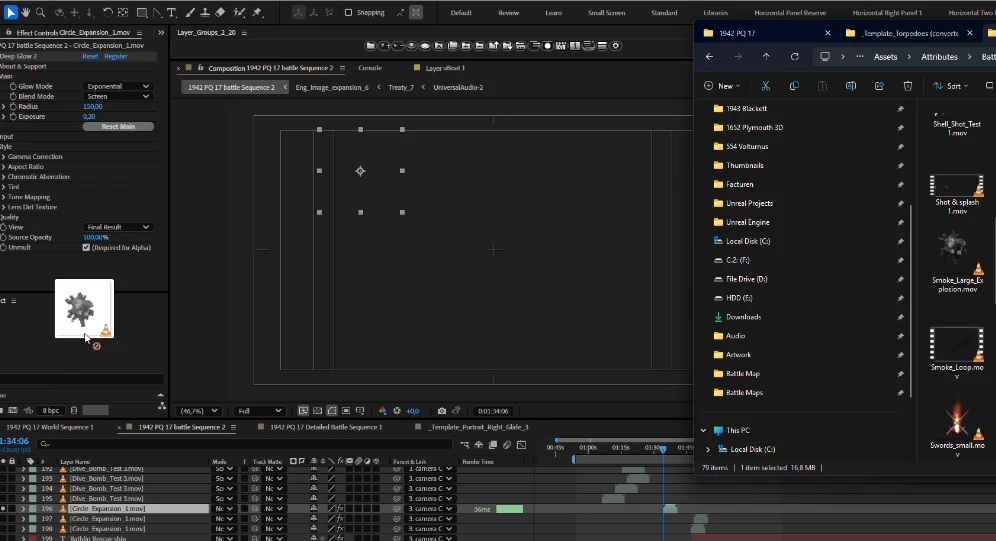
Task: Click Explorer back navigation arrow
Action: pyautogui.click(x=710, y=57)
